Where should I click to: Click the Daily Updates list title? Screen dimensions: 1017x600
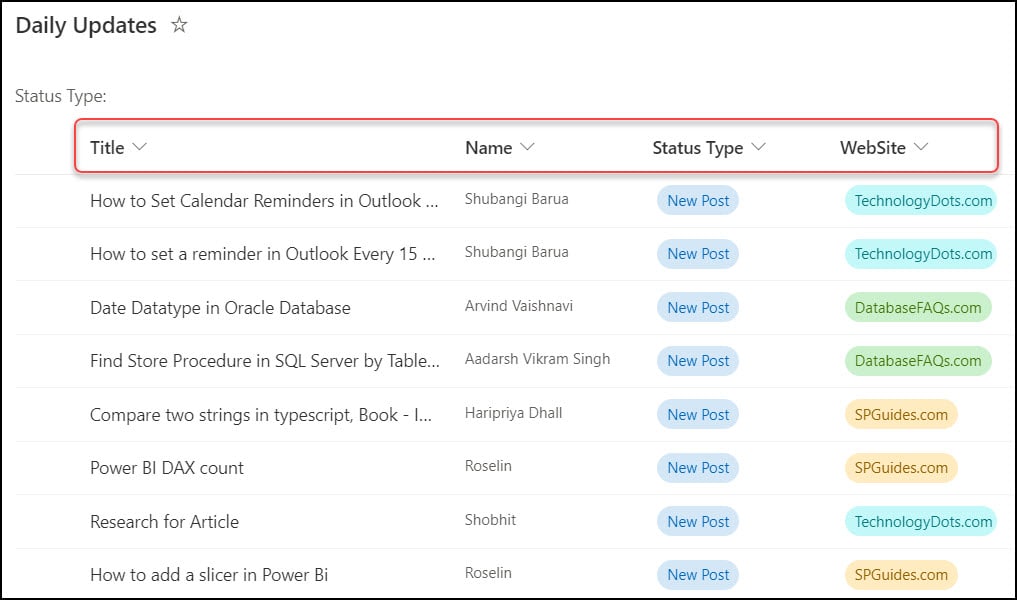tap(86, 26)
